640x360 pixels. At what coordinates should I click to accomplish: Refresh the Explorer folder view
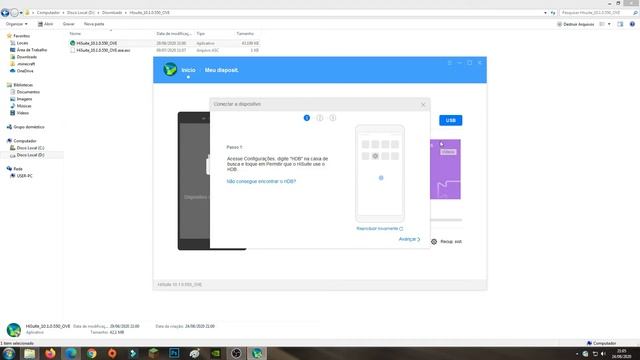pyautogui.click(x=553, y=13)
